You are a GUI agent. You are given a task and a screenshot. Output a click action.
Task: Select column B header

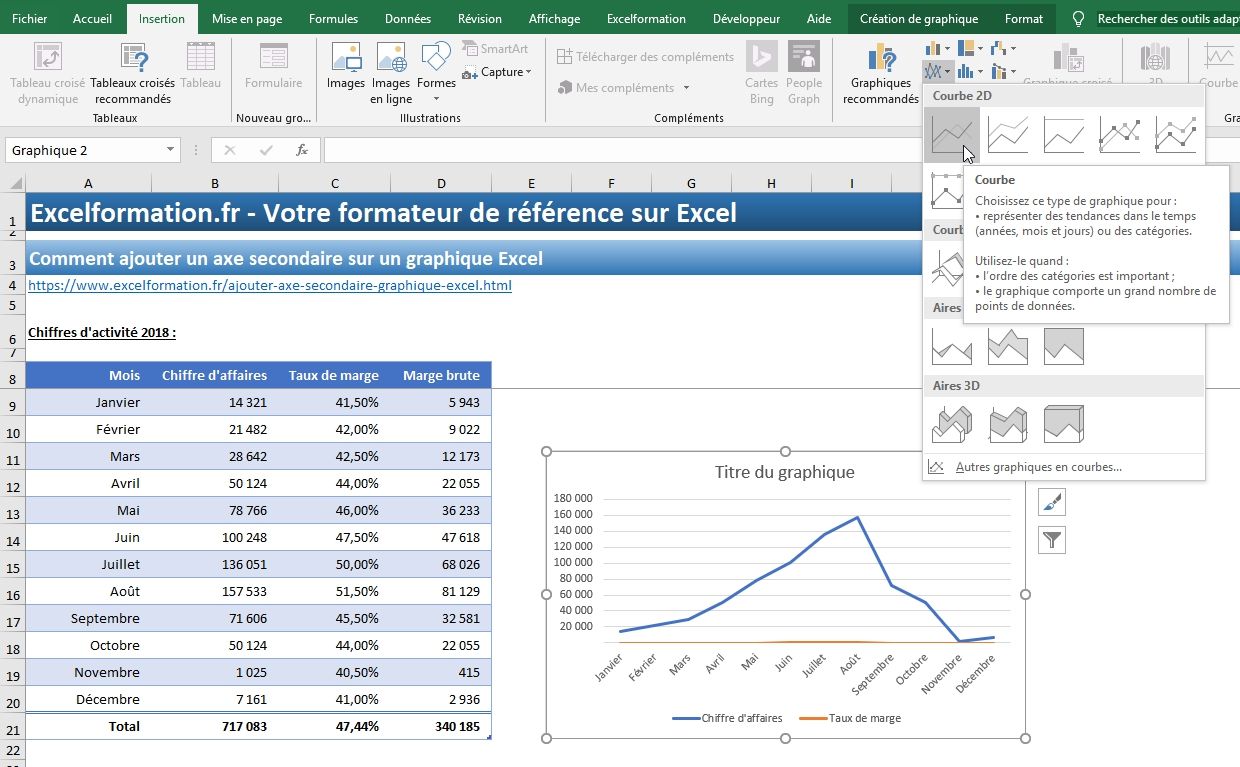coord(215,183)
